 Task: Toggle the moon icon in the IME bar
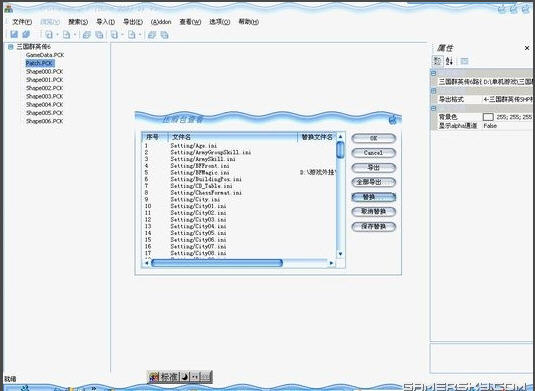coord(184,377)
